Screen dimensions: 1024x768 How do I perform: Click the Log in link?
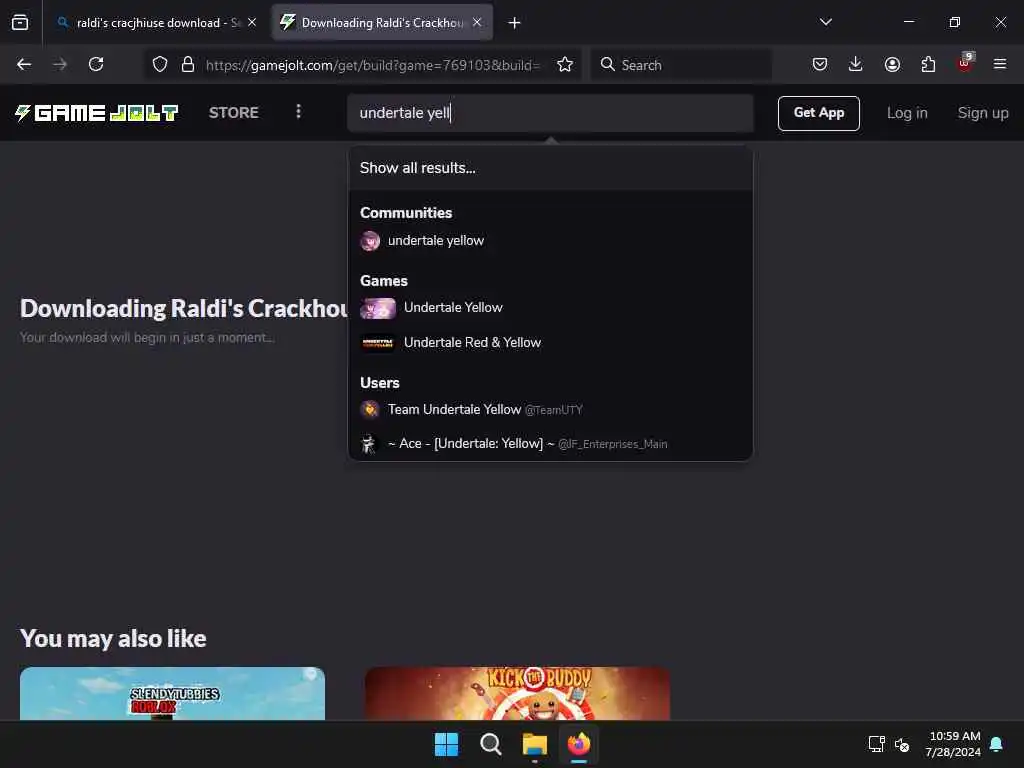click(x=907, y=113)
